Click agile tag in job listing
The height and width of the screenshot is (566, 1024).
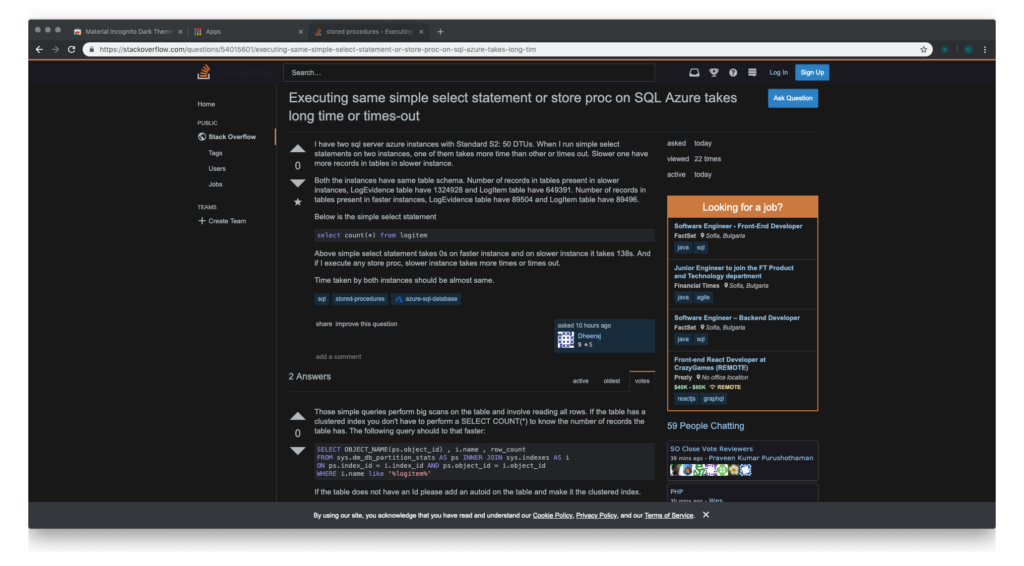(703, 298)
